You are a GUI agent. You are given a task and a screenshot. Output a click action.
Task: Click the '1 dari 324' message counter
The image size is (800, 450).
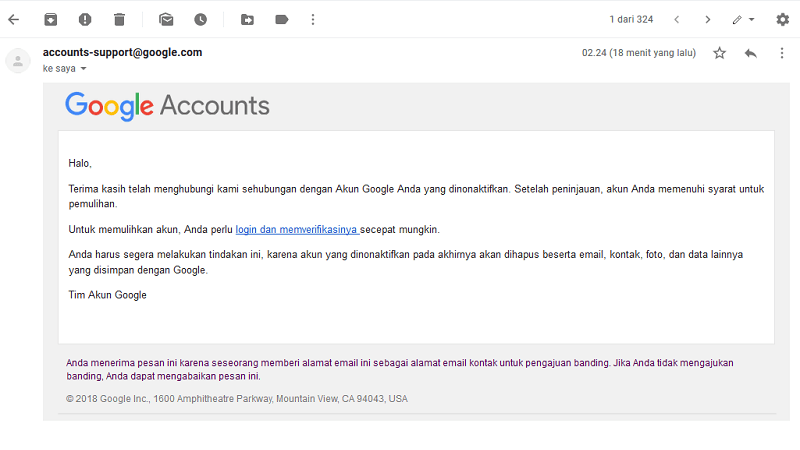coord(631,19)
